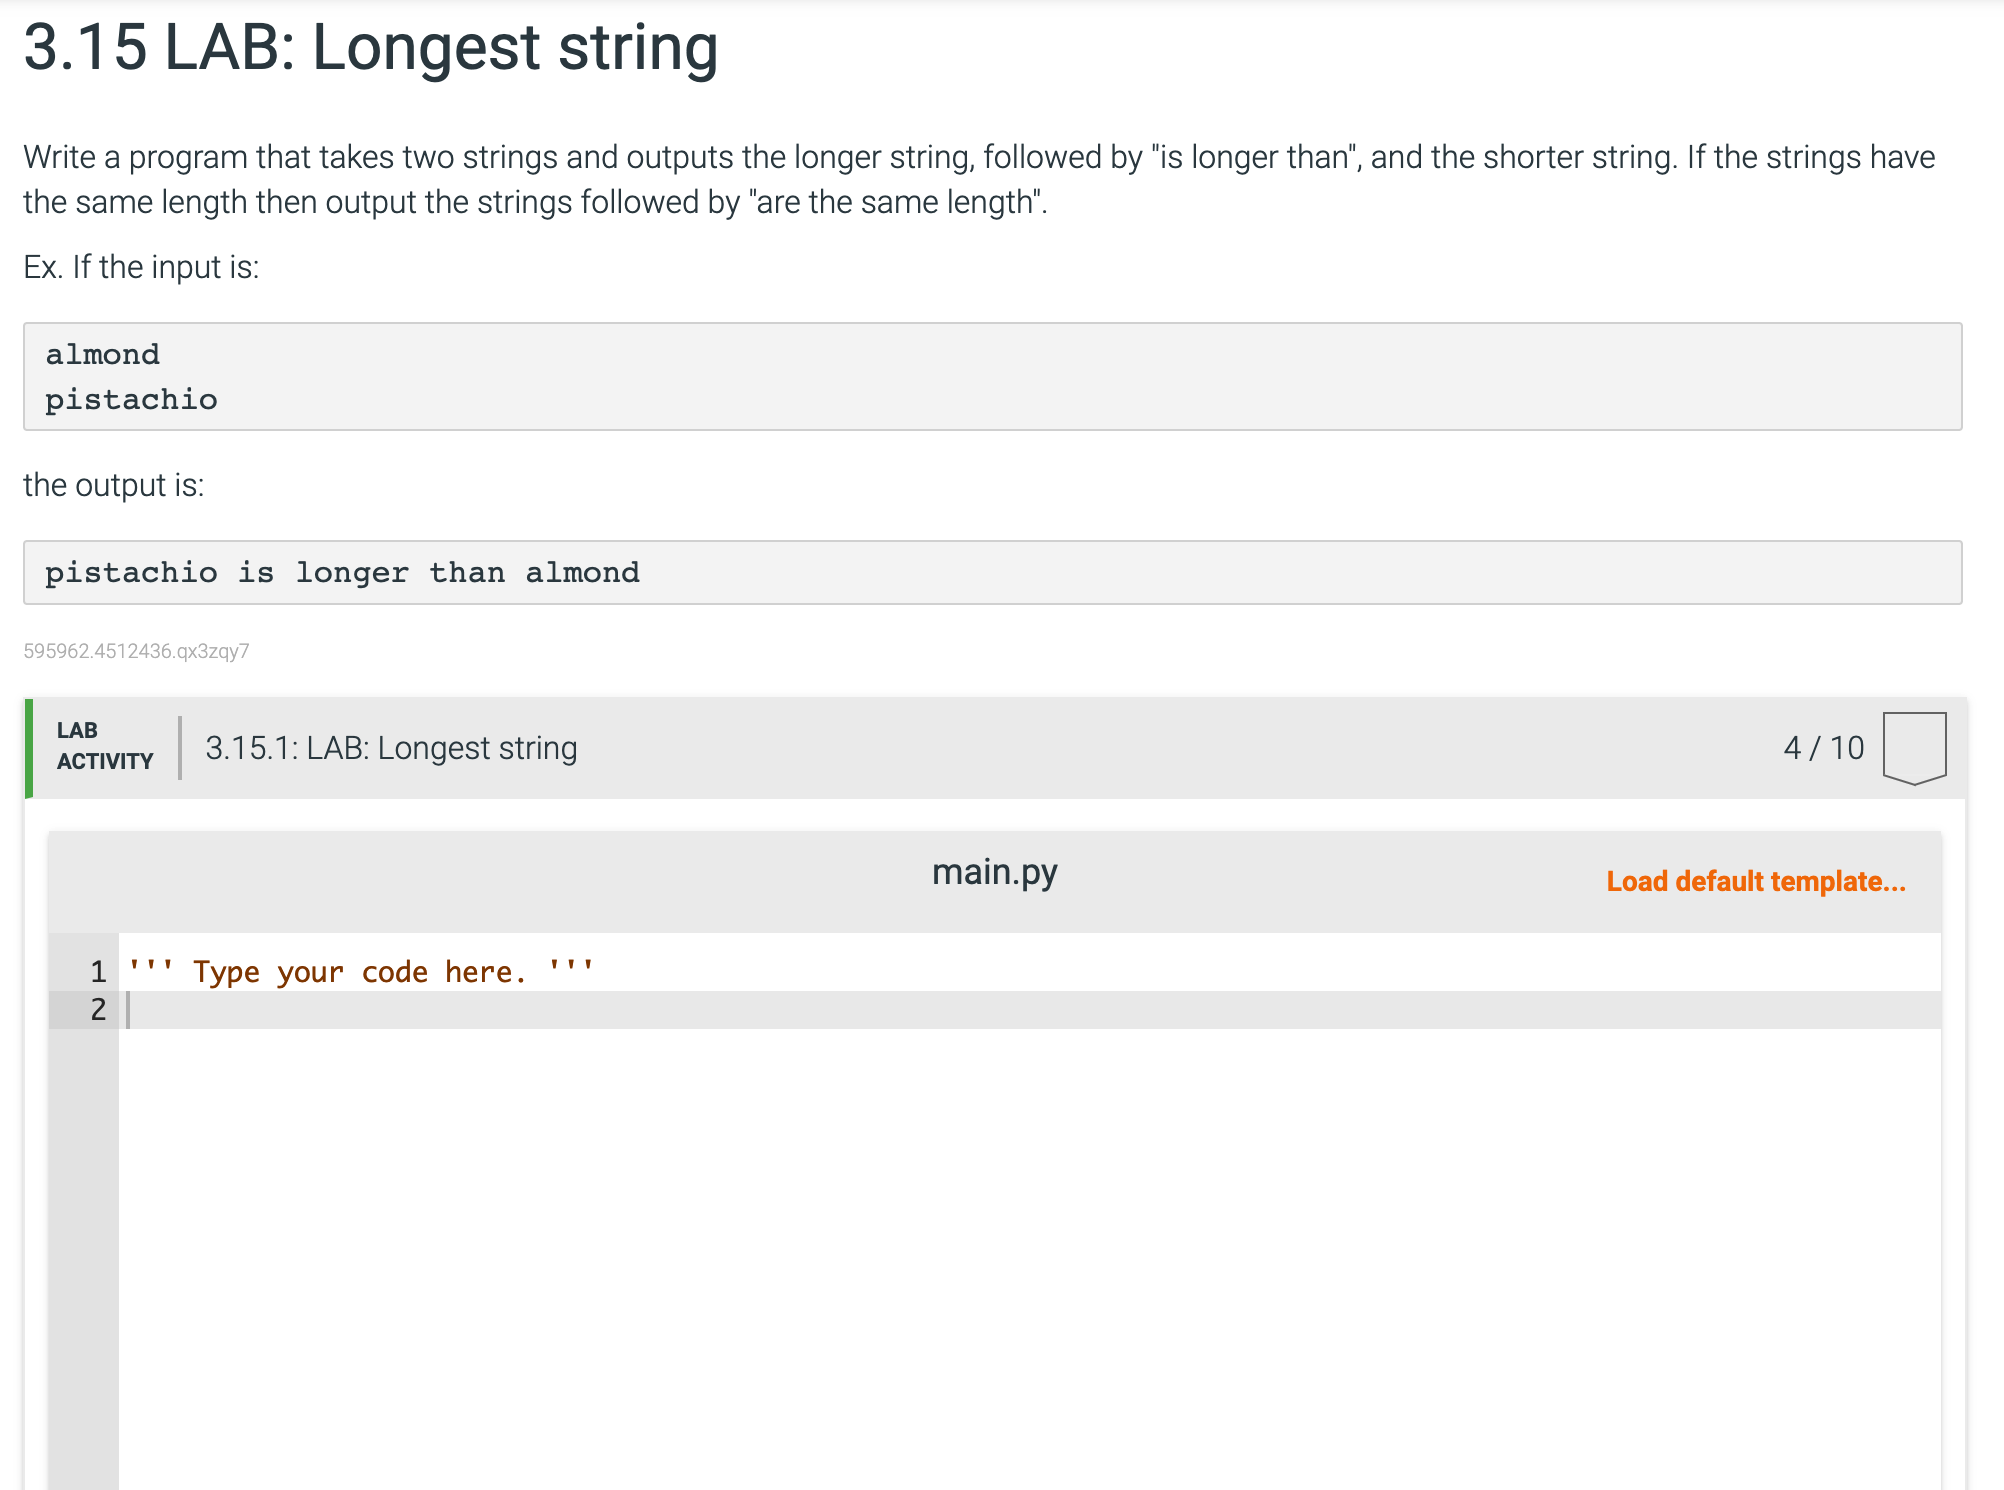Click the 3.15.1 LAB activity title
Viewport: 2004px width, 1490px height.
point(390,747)
